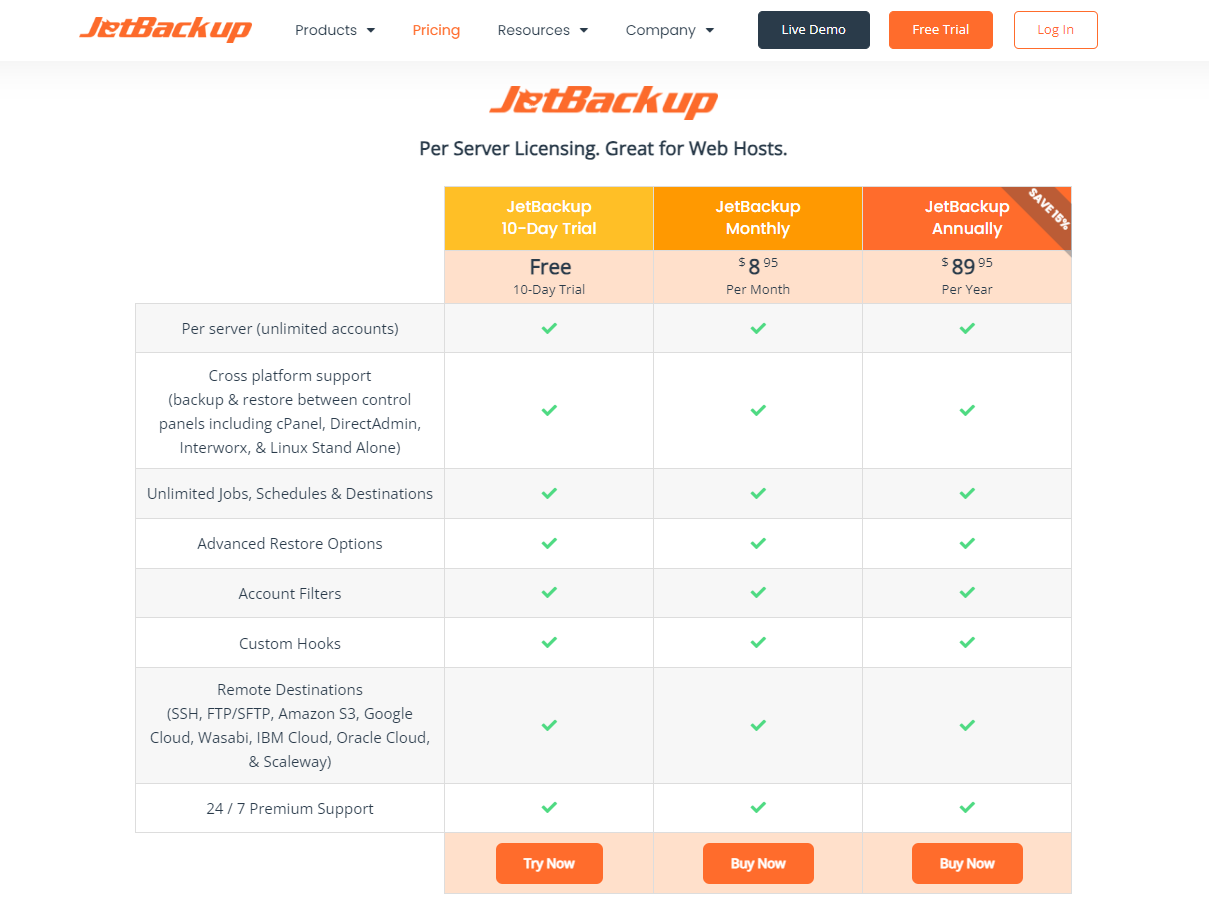Screen dimensions: 1209x902
Task: Click the Save 15% ribbon on the Annually plan
Action: click(x=1047, y=210)
